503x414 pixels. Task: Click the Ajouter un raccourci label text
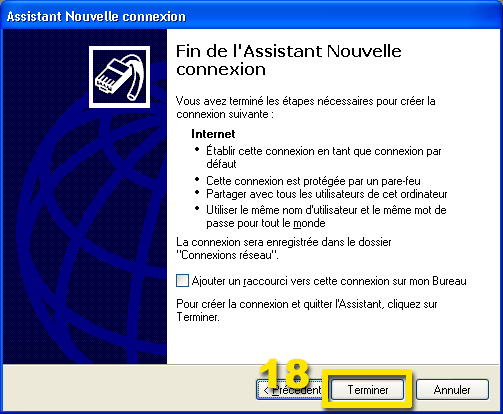point(329,281)
